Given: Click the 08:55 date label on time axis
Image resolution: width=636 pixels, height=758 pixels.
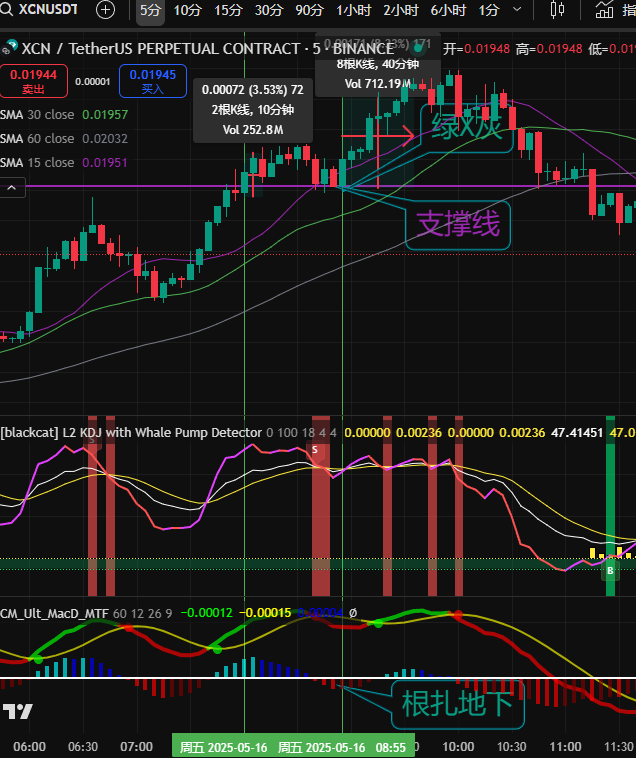Looking at the screenshot, I should point(390,748).
